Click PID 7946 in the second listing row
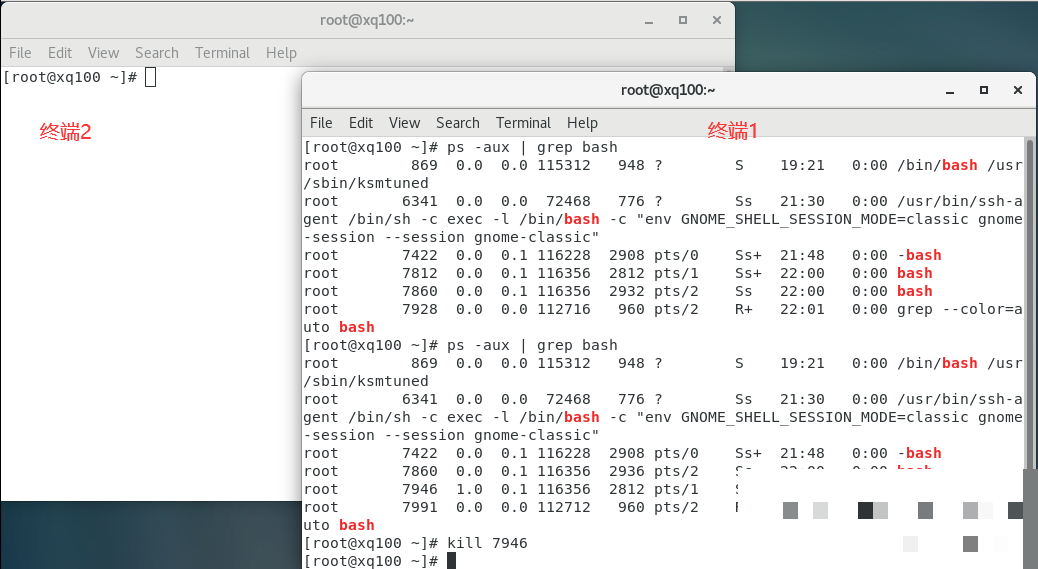The height and width of the screenshot is (569, 1038). [x=420, y=489]
